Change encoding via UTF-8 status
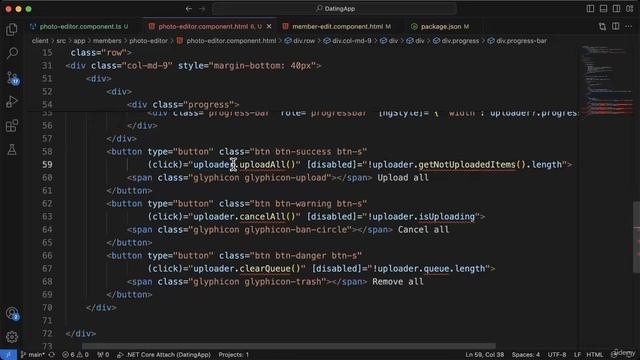This screenshot has width=640, height=360. pyautogui.click(x=557, y=355)
